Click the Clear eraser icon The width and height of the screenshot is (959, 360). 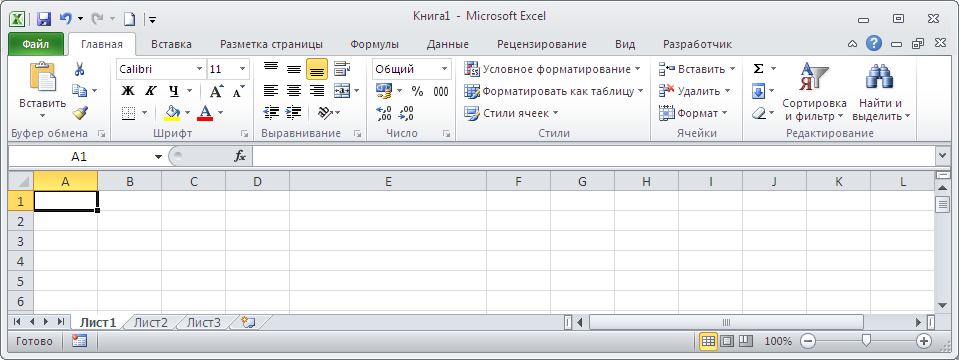coord(758,113)
